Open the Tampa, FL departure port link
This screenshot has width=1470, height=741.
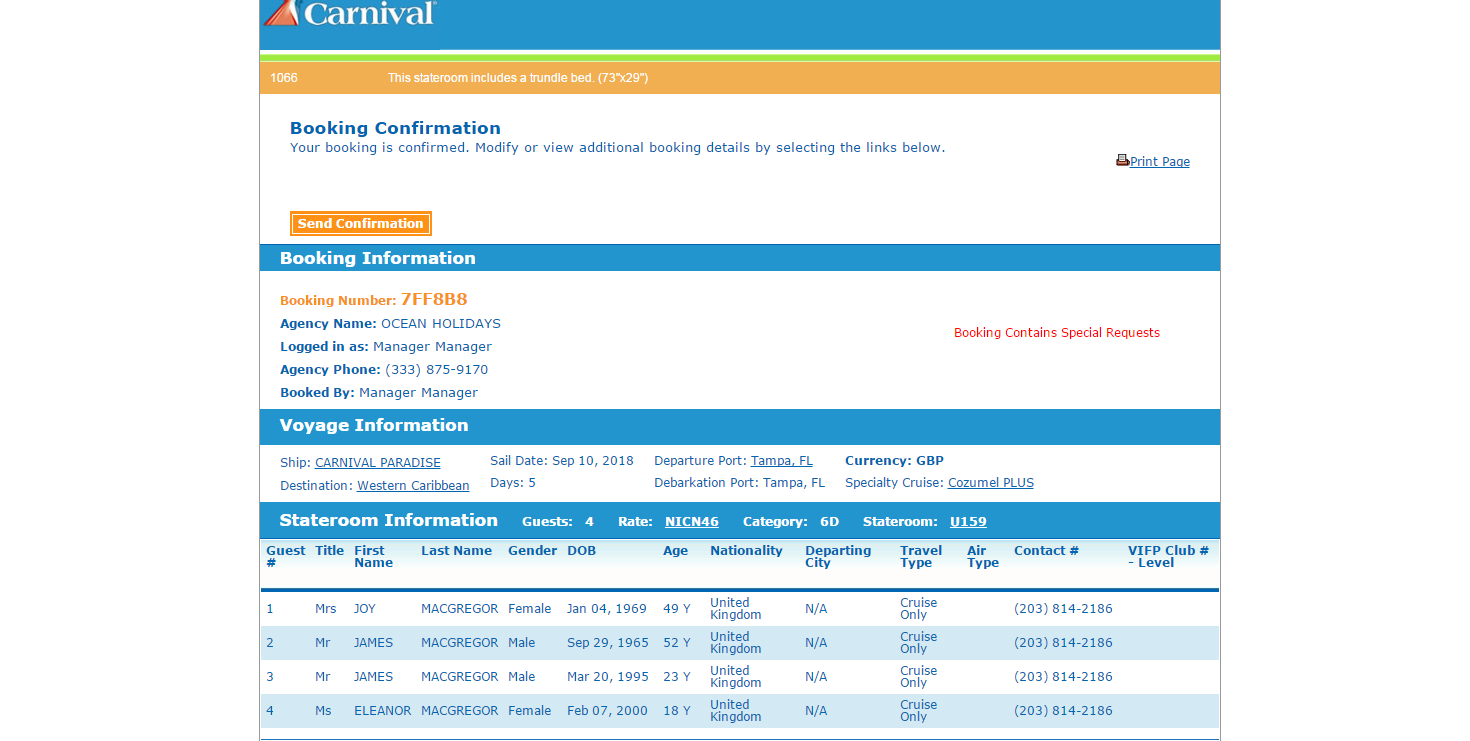pos(782,461)
